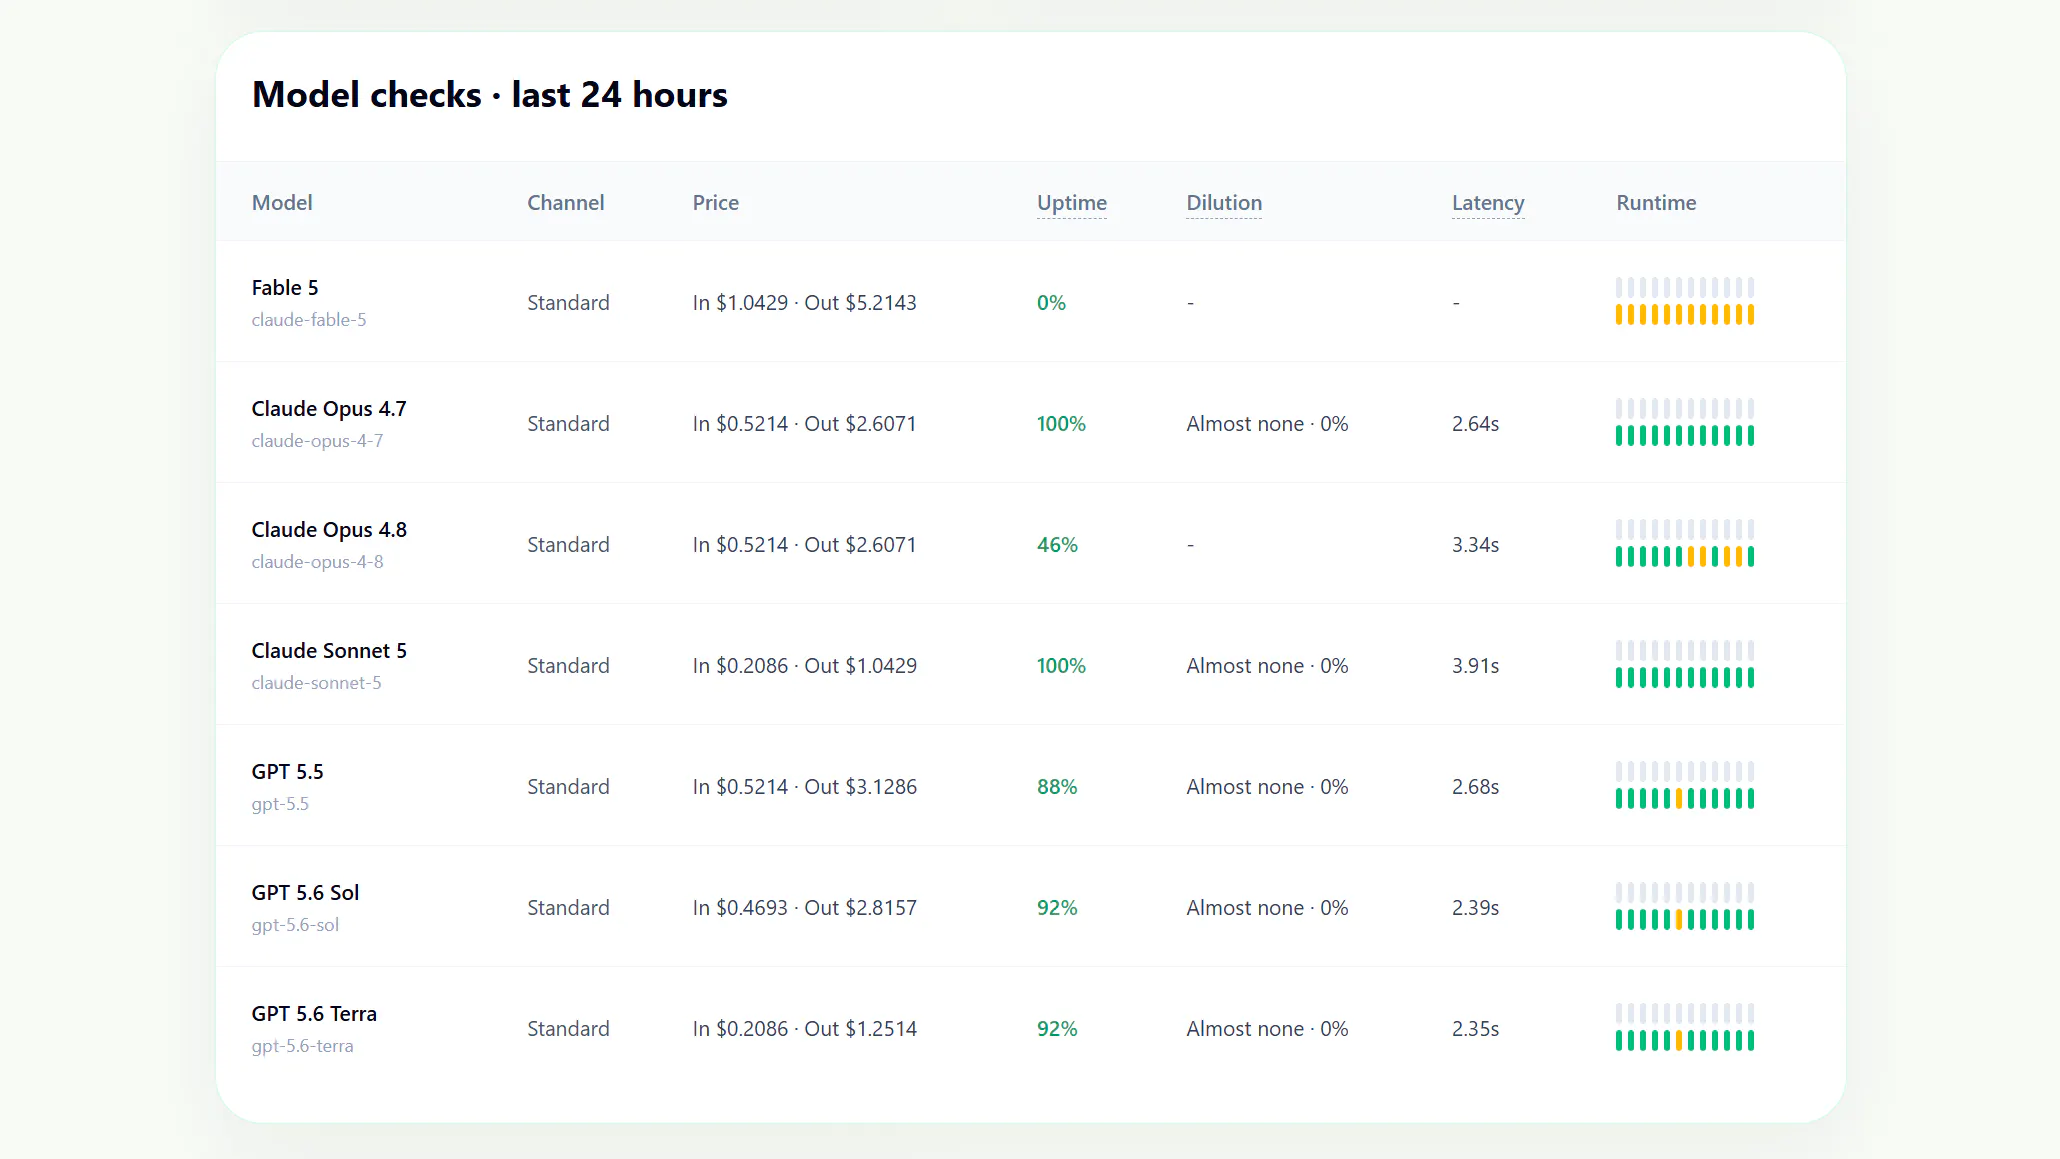Click the GPT 5.5 runtime bars
Viewport: 2060px width, 1159px height.
(x=1685, y=786)
